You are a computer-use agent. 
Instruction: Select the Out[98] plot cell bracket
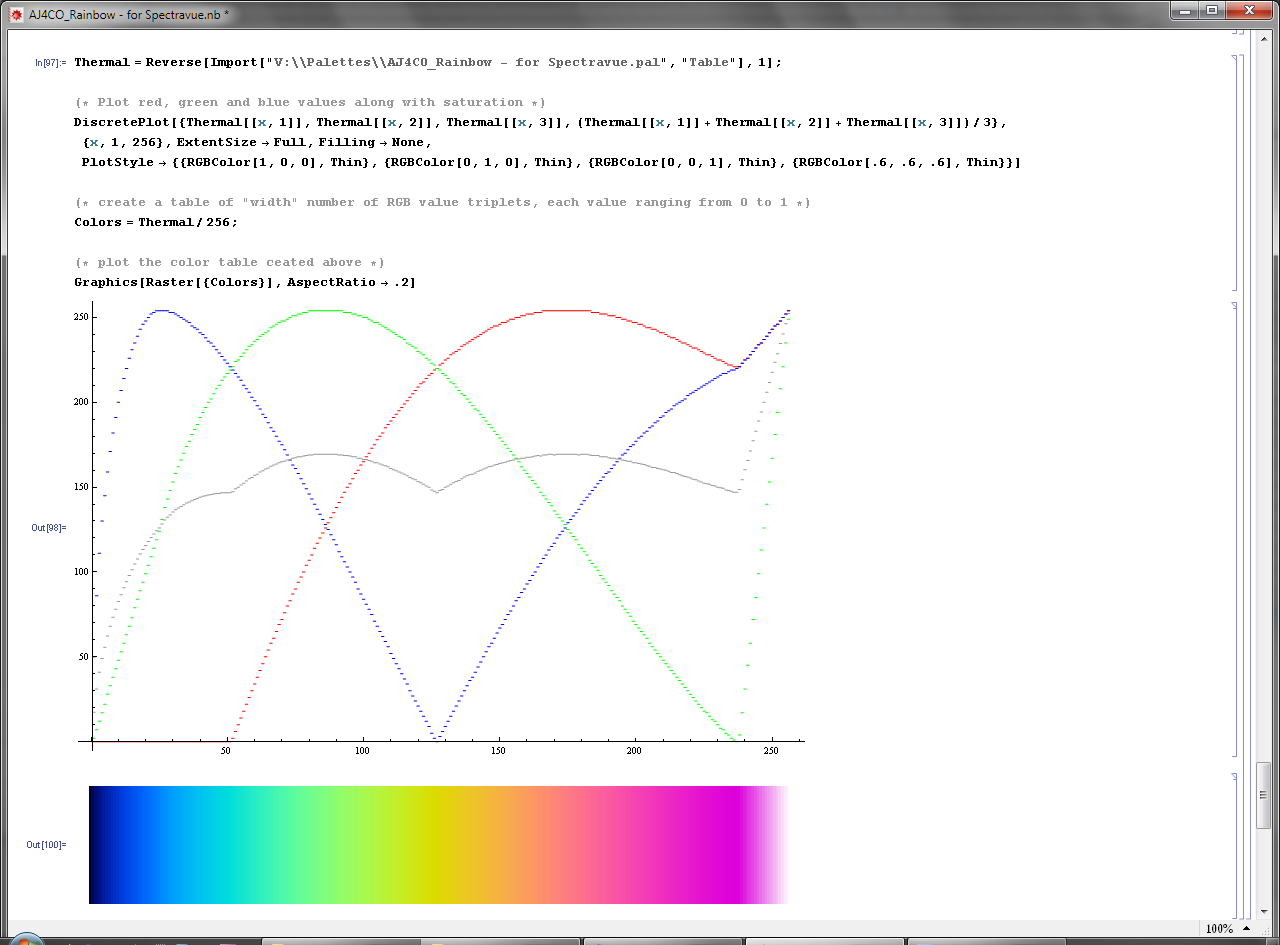coord(1234,528)
